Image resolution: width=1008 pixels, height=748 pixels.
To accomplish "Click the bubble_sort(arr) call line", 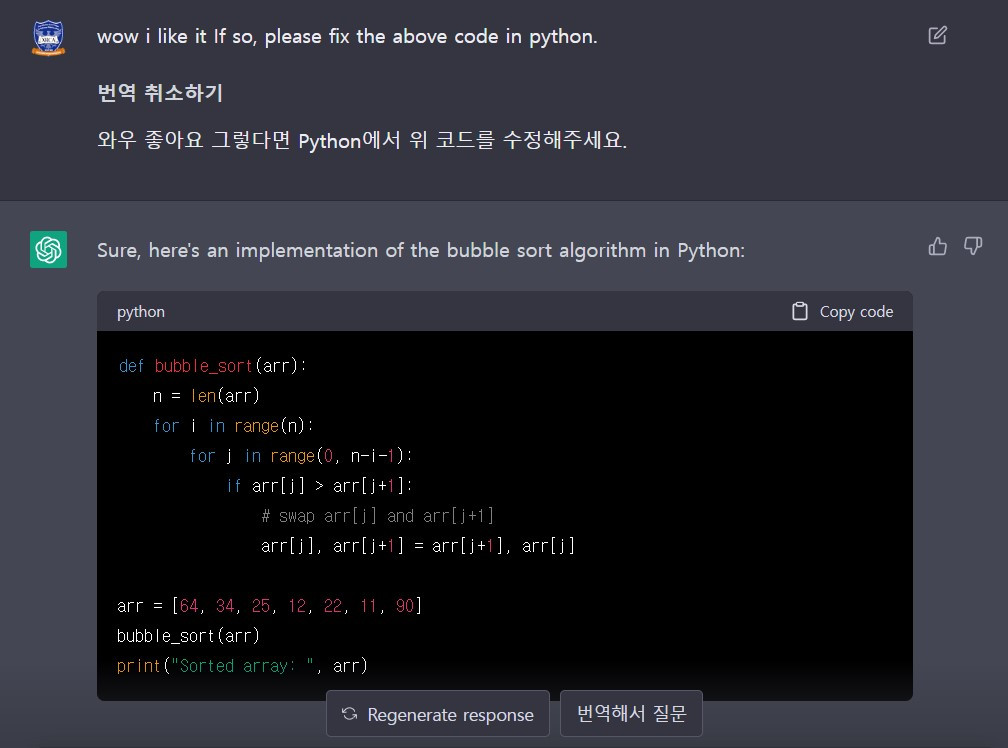I will click(x=188, y=635).
